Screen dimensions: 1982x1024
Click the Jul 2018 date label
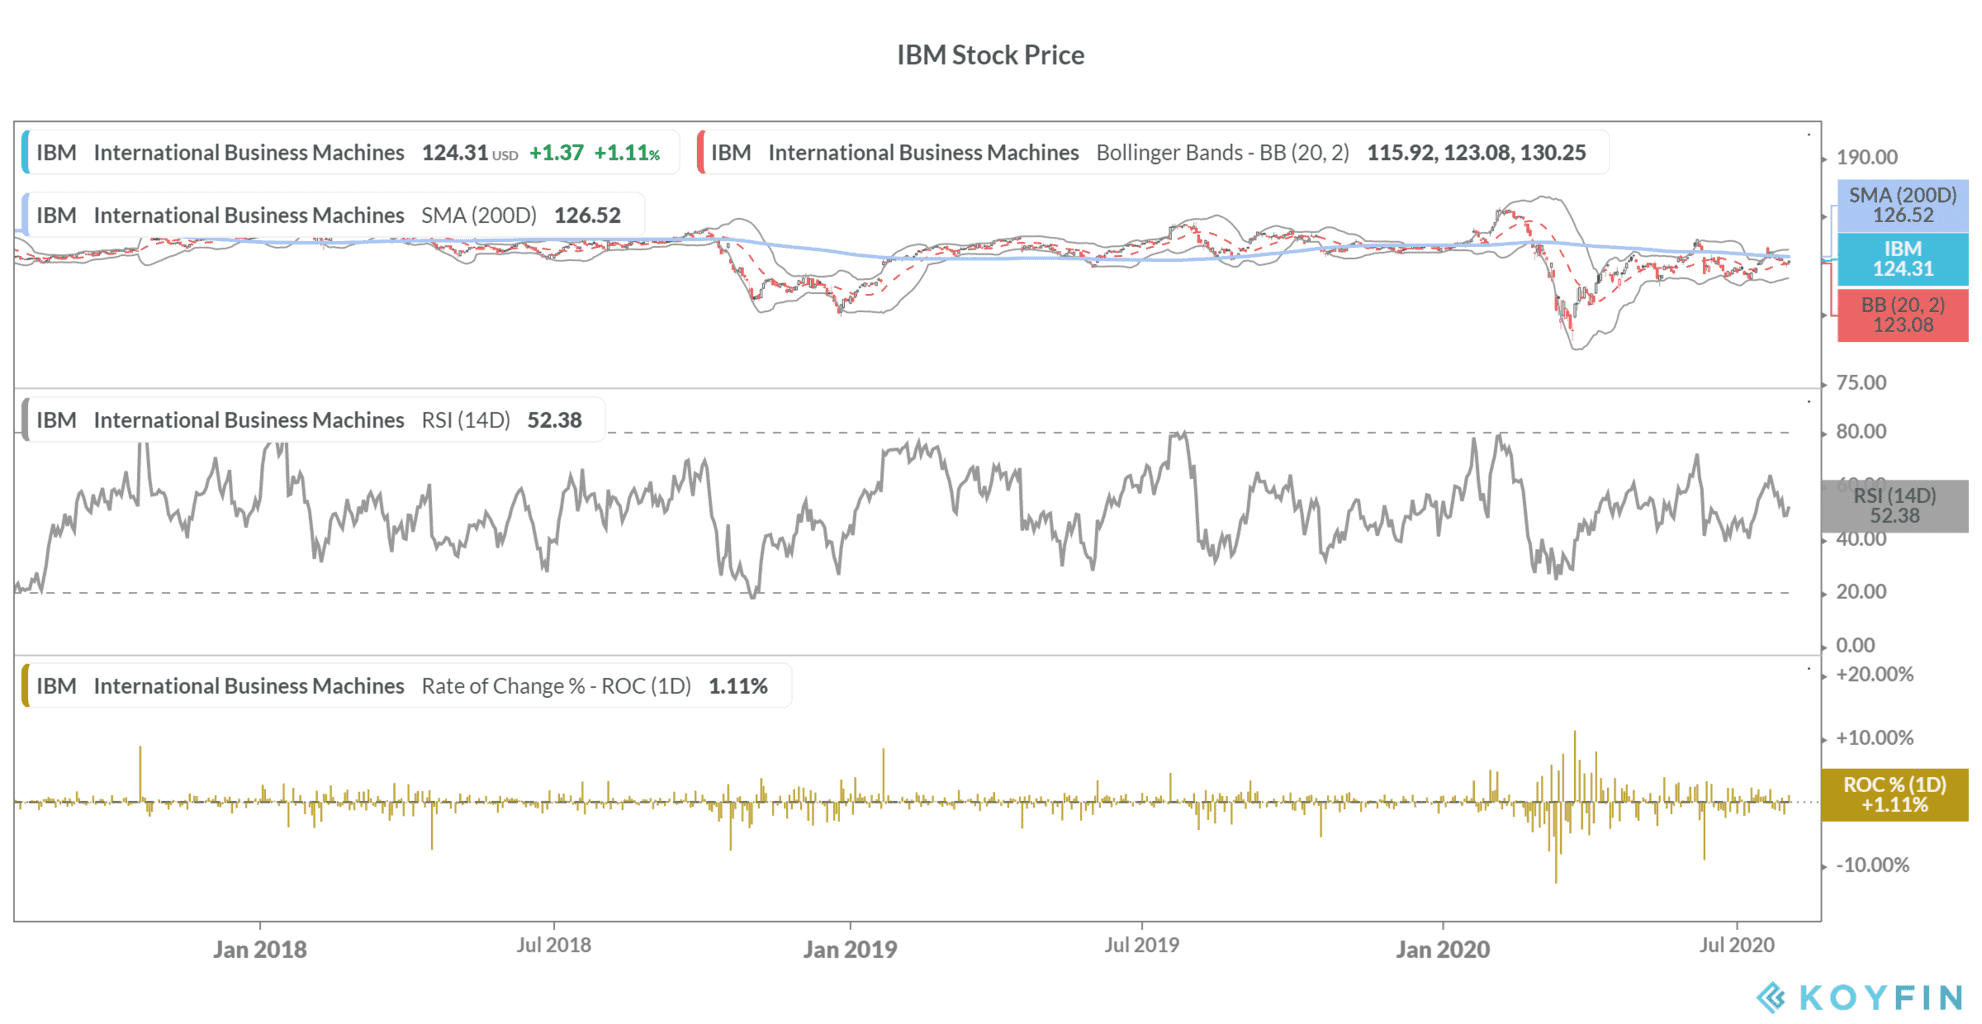pos(554,945)
